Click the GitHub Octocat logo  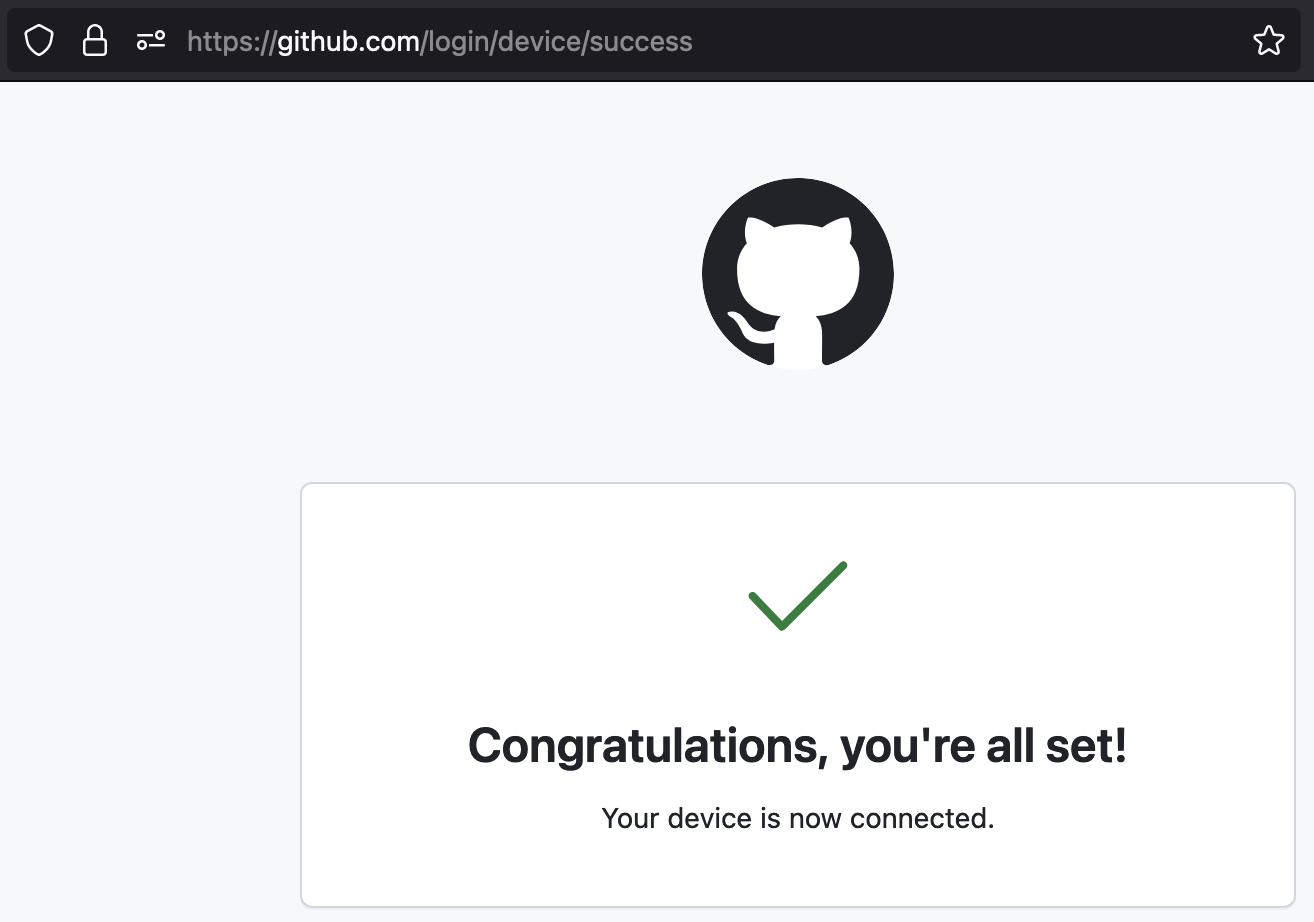tap(797, 273)
